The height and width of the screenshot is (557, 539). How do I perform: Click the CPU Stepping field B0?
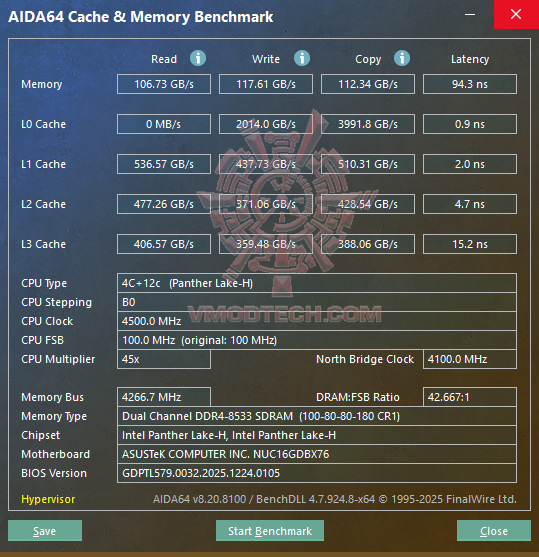click(x=317, y=302)
